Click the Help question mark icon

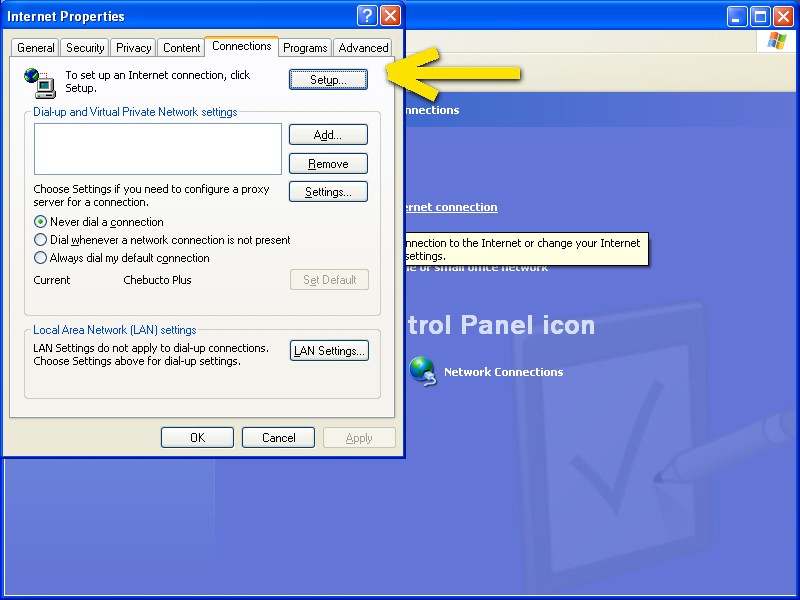click(367, 15)
